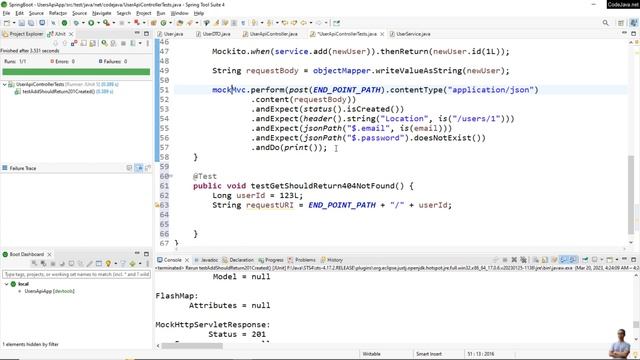Open the Search magnifier at toolbar right
Screen dimensions: 640x360
606,23
